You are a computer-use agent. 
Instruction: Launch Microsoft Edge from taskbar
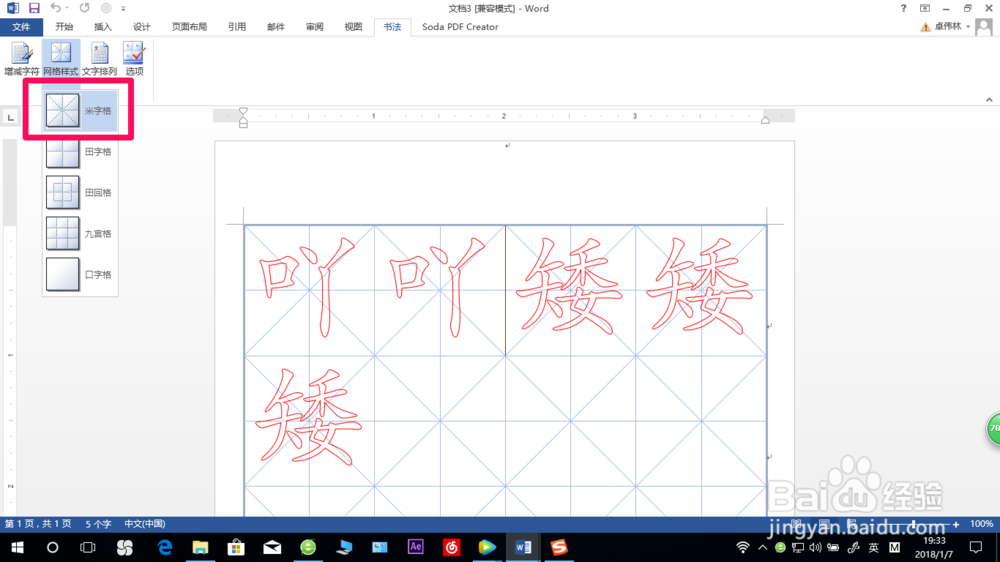(x=165, y=547)
